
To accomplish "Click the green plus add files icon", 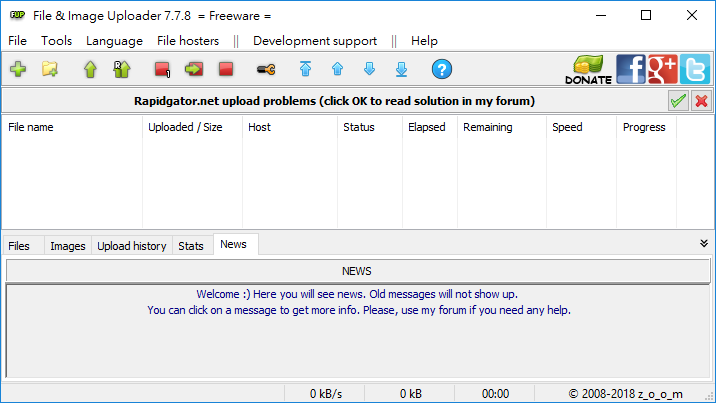I will tap(18, 69).
